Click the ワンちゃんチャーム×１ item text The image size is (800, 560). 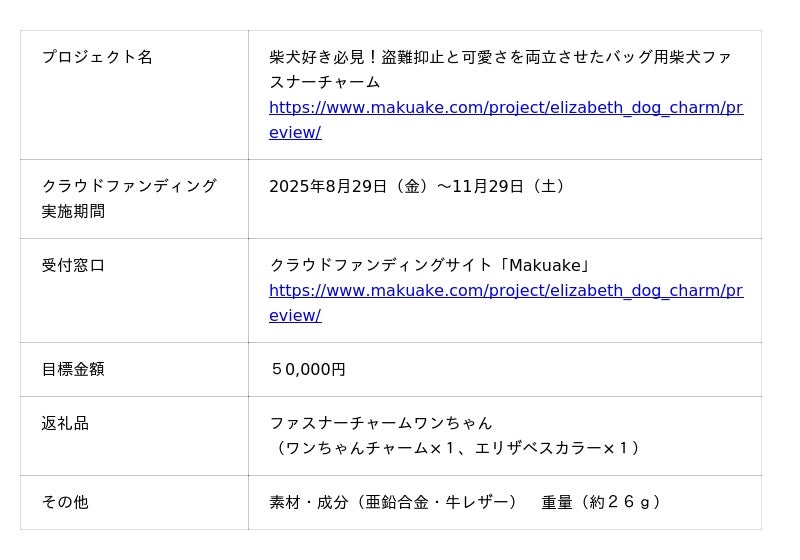365,448
